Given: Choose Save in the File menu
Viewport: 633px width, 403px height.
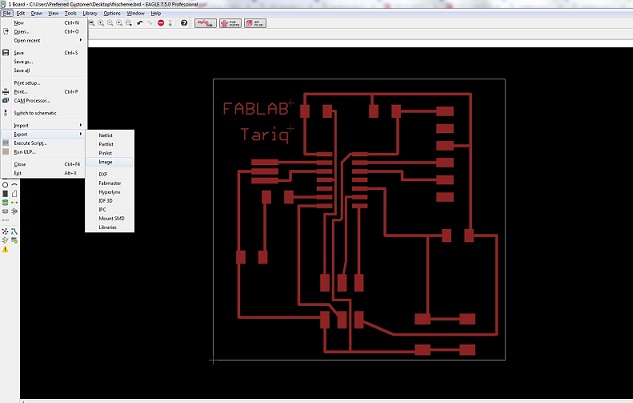Looking at the screenshot, I should point(44,53).
